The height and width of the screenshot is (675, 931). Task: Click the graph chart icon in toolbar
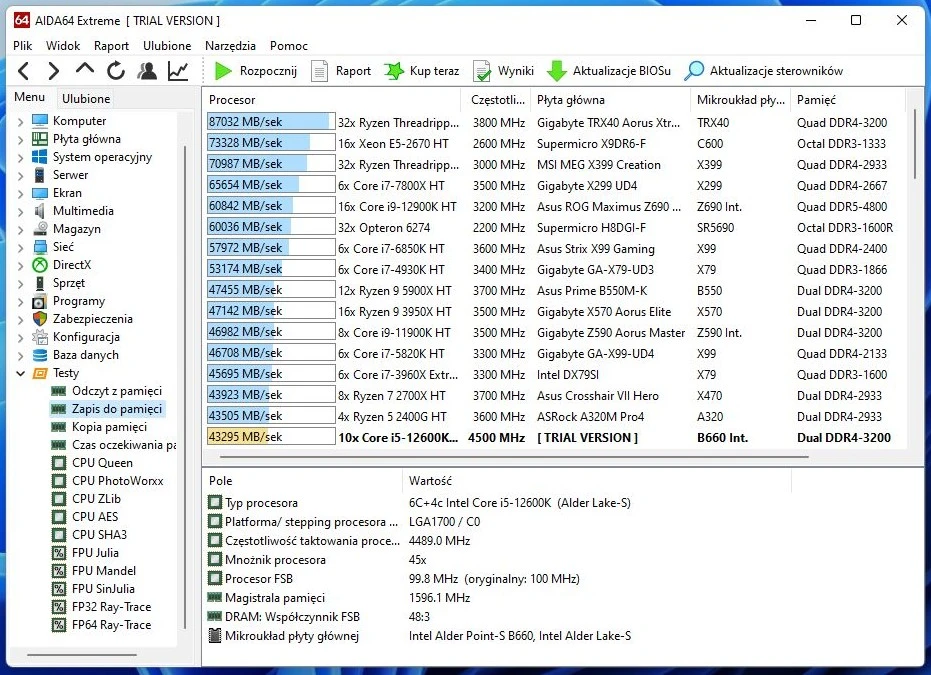tap(178, 71)
